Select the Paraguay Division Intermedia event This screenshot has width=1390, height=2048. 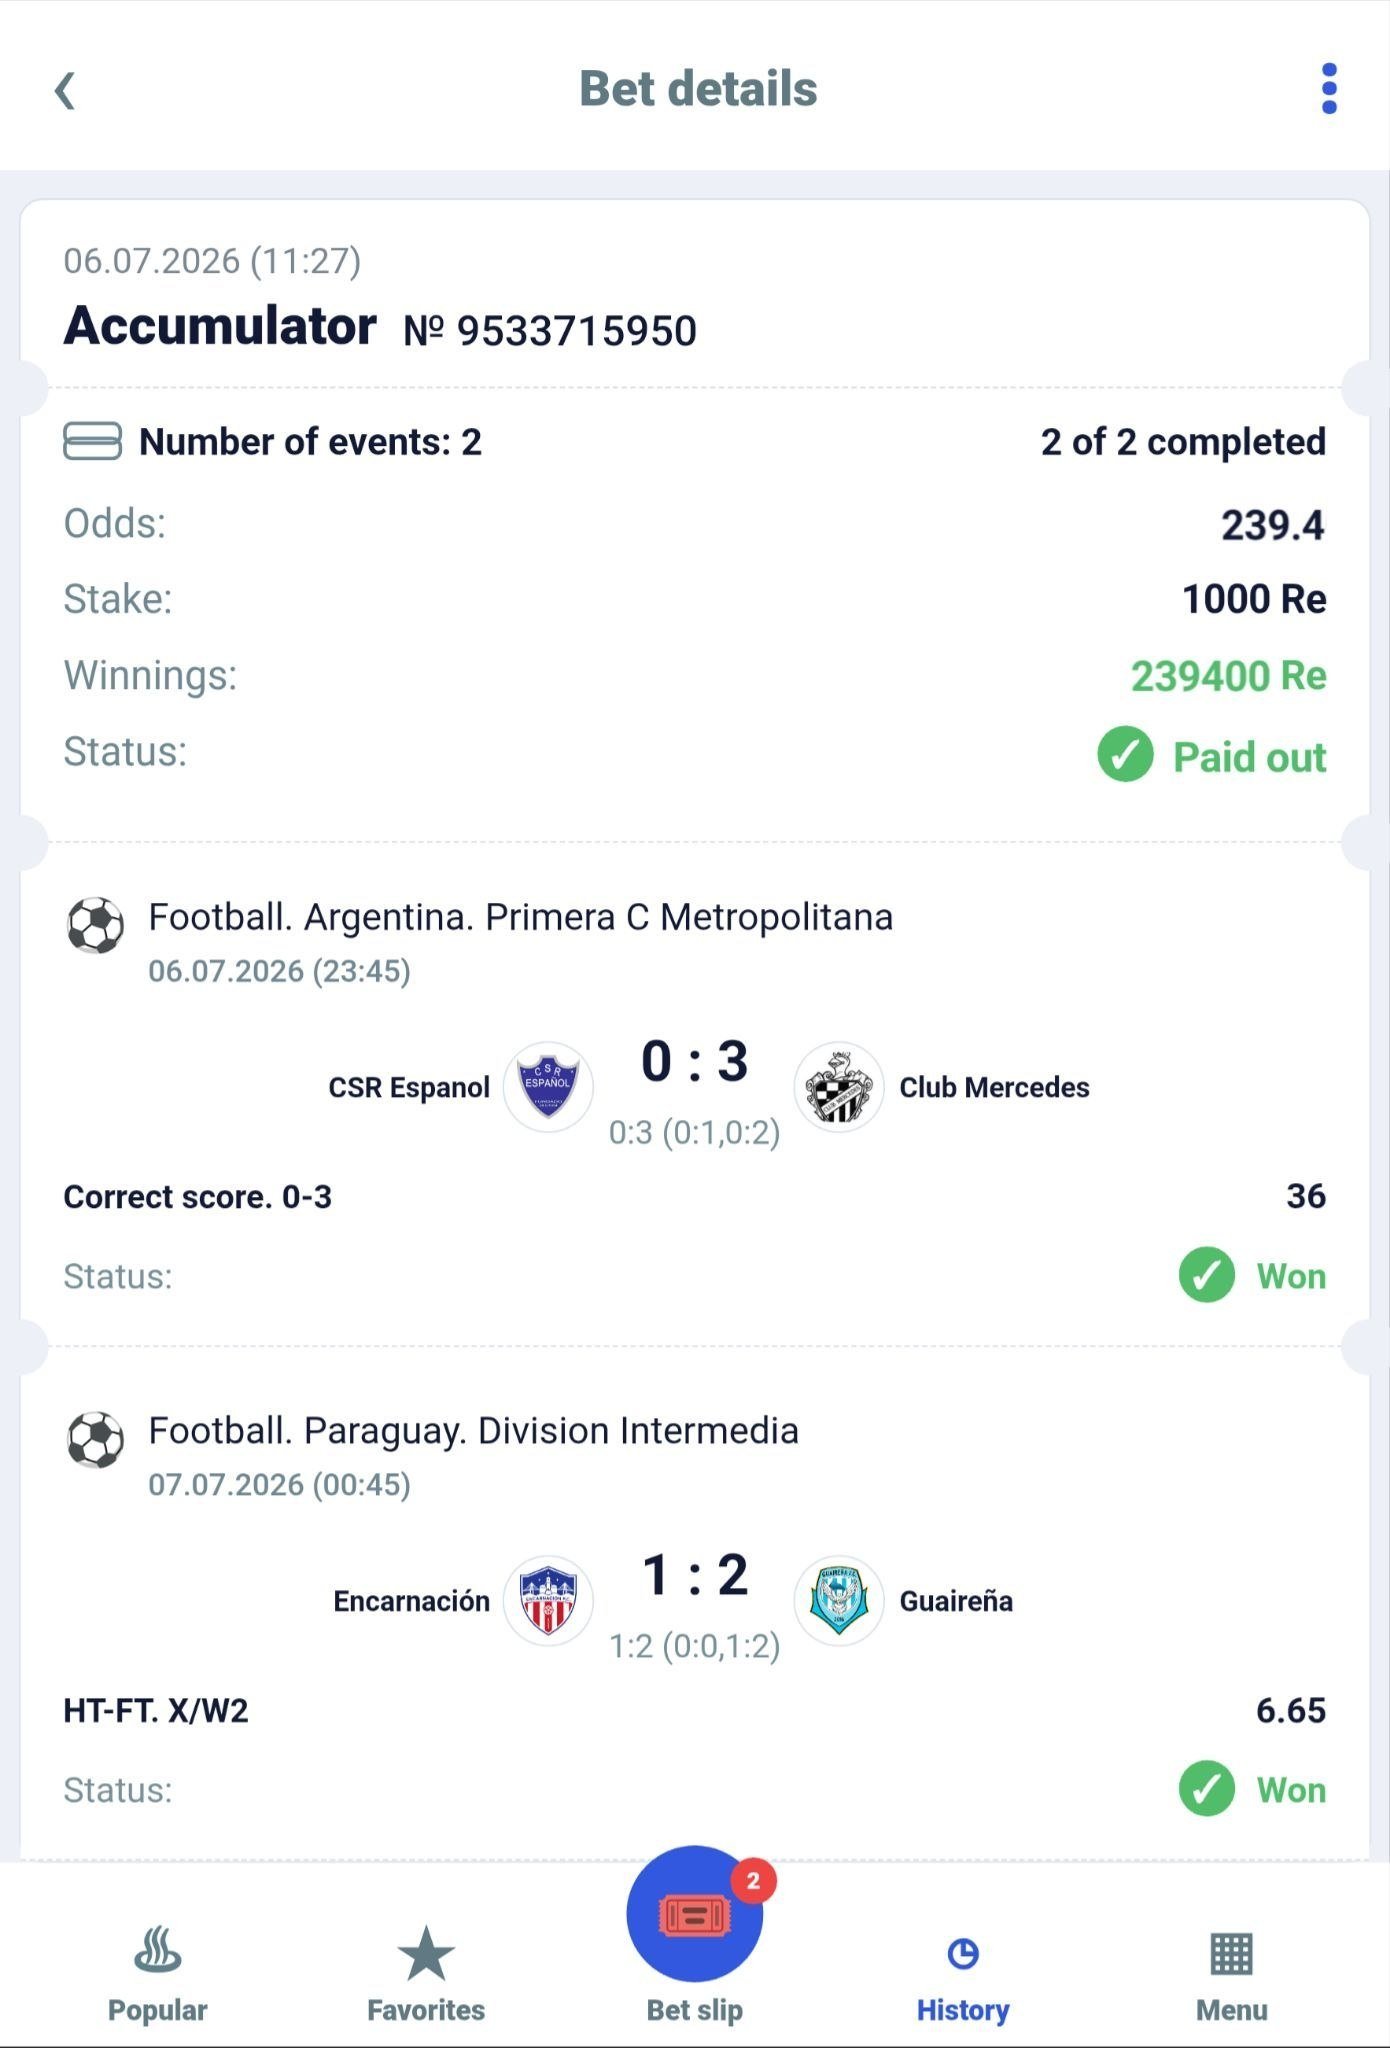[473, 1431]
